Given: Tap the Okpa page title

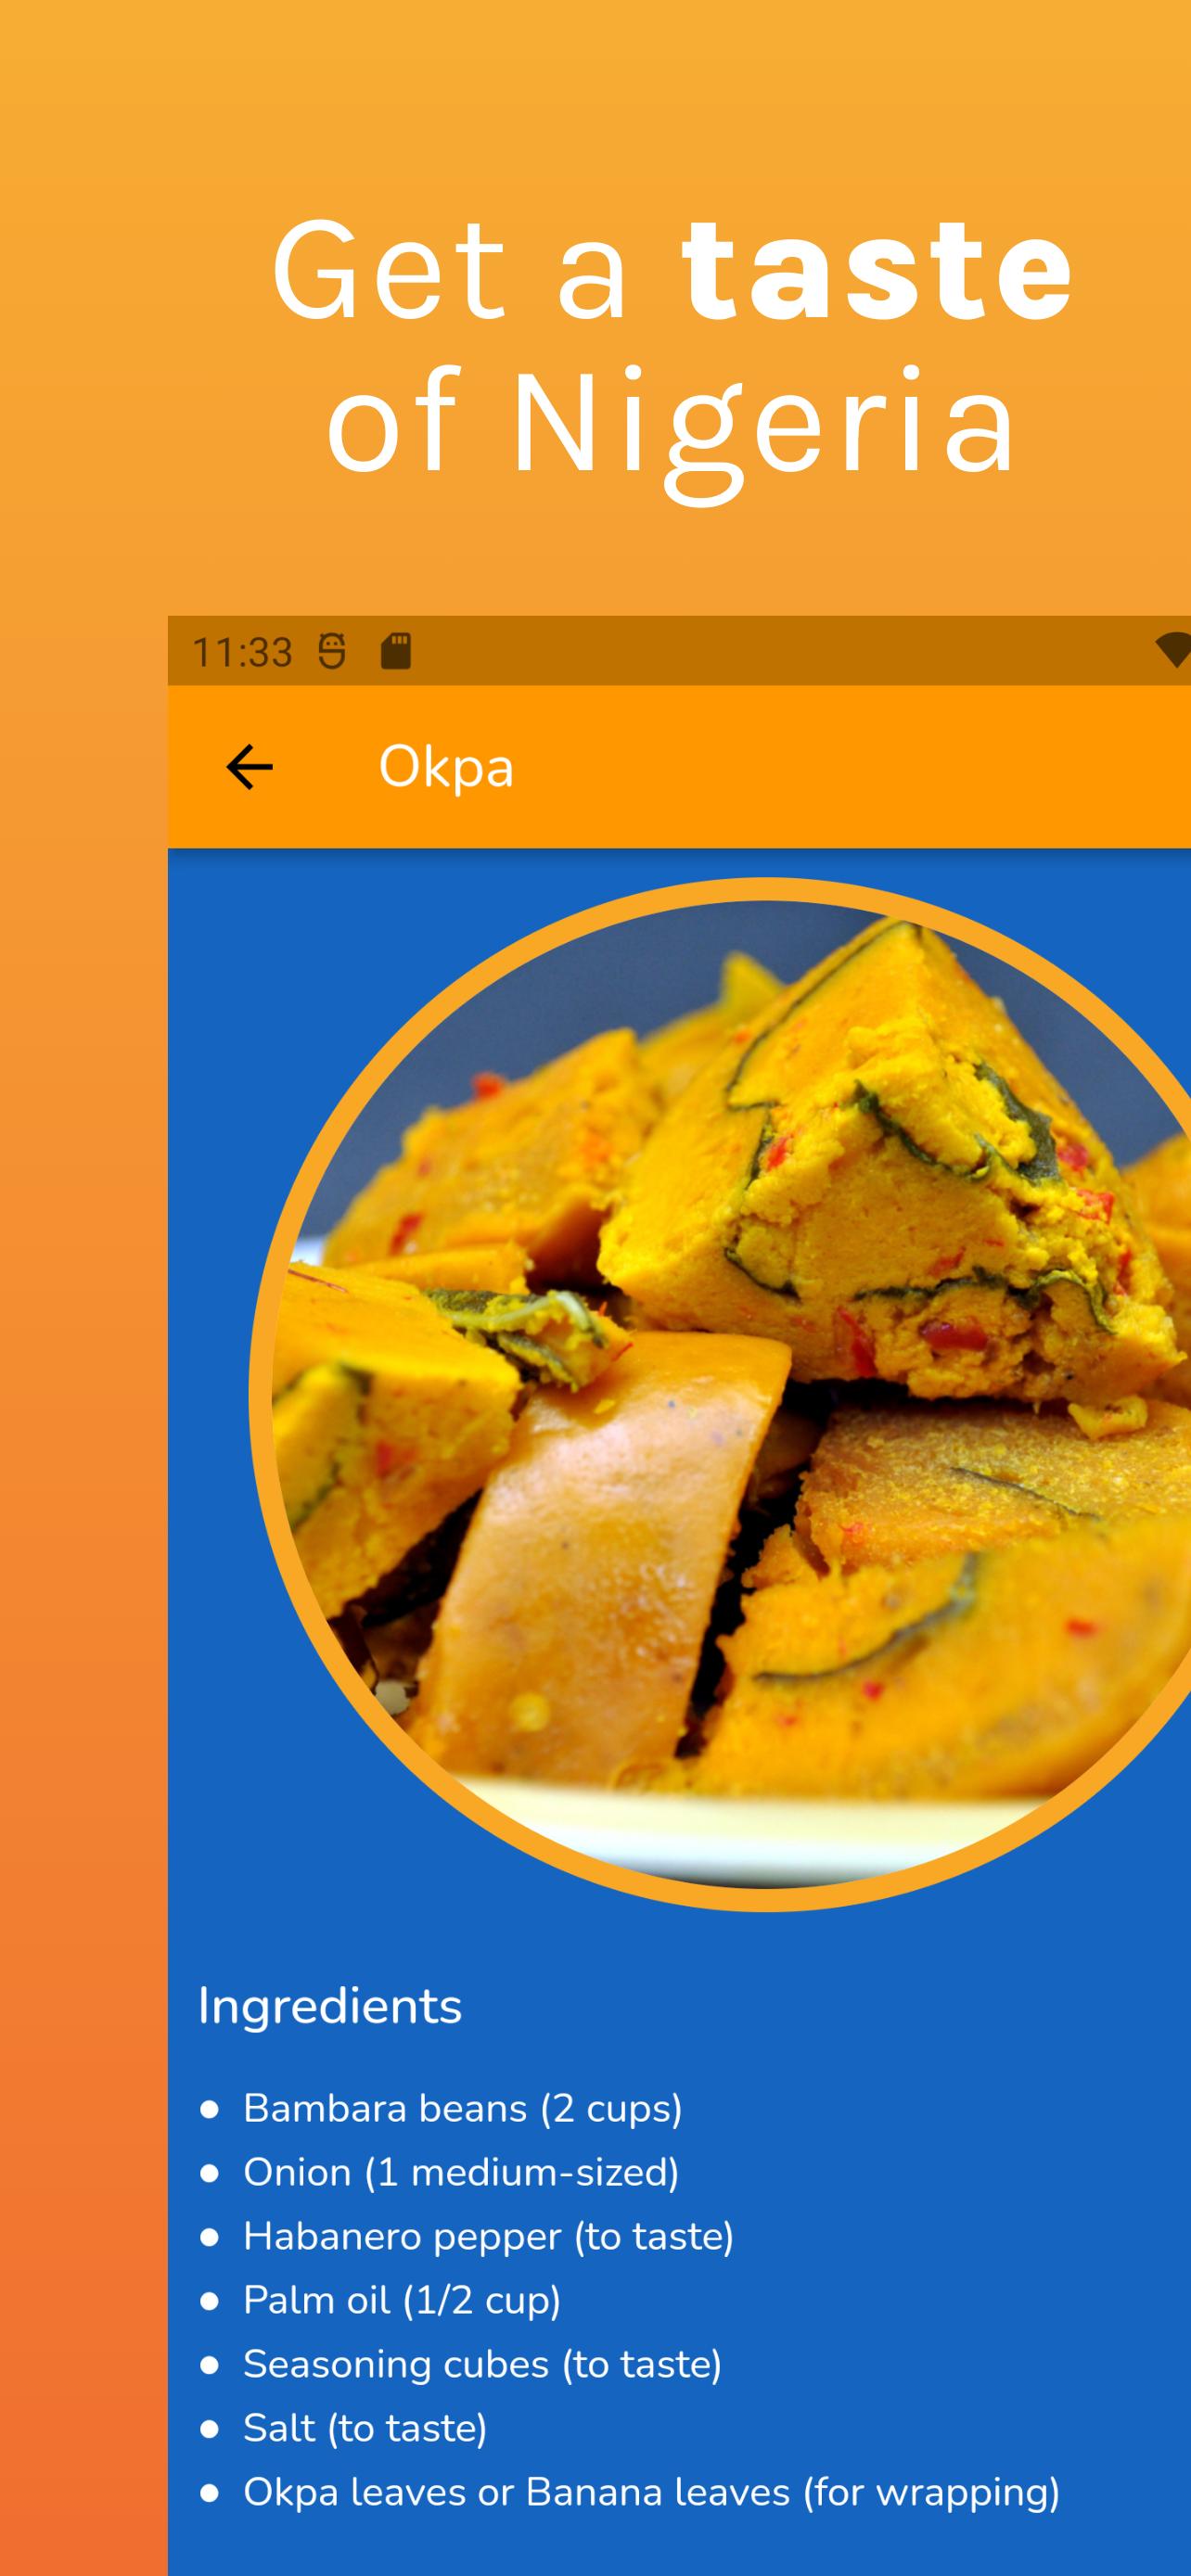Looking at the screenshot, I should click(x=446, y=768).
